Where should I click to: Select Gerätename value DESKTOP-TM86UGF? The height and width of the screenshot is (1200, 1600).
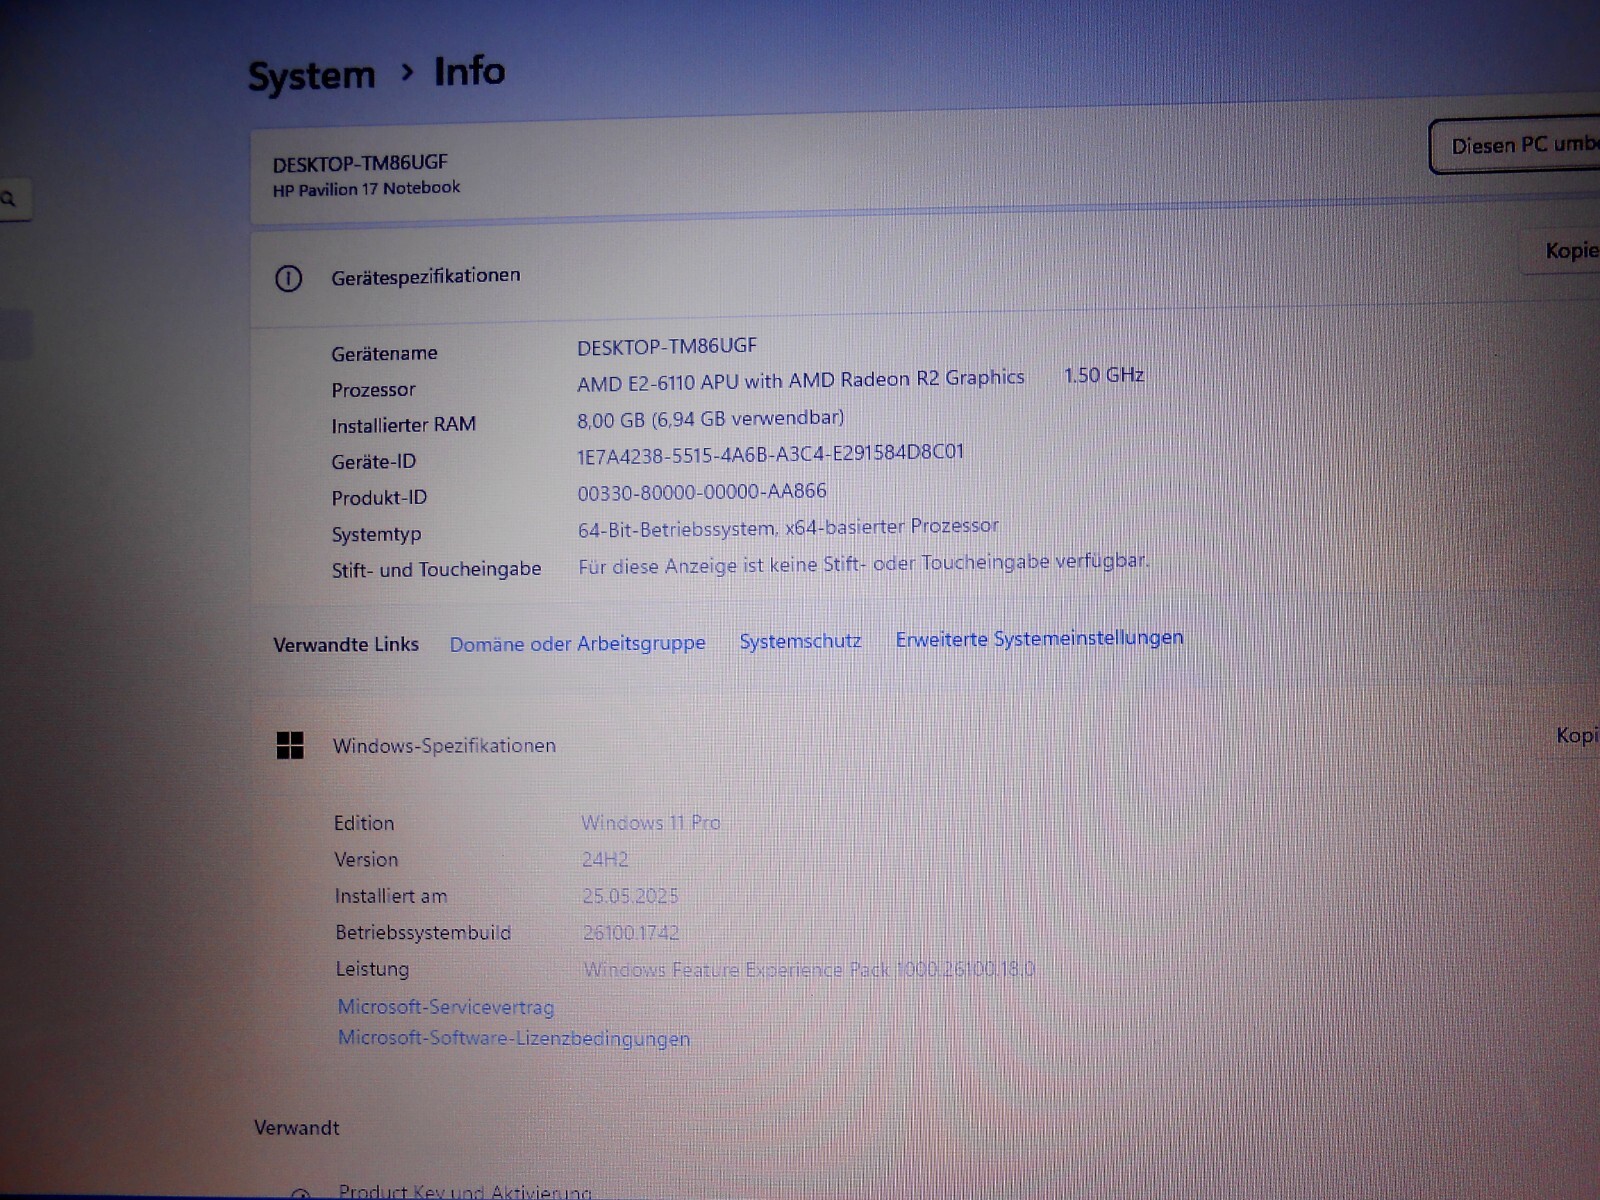tap(667, 346)
